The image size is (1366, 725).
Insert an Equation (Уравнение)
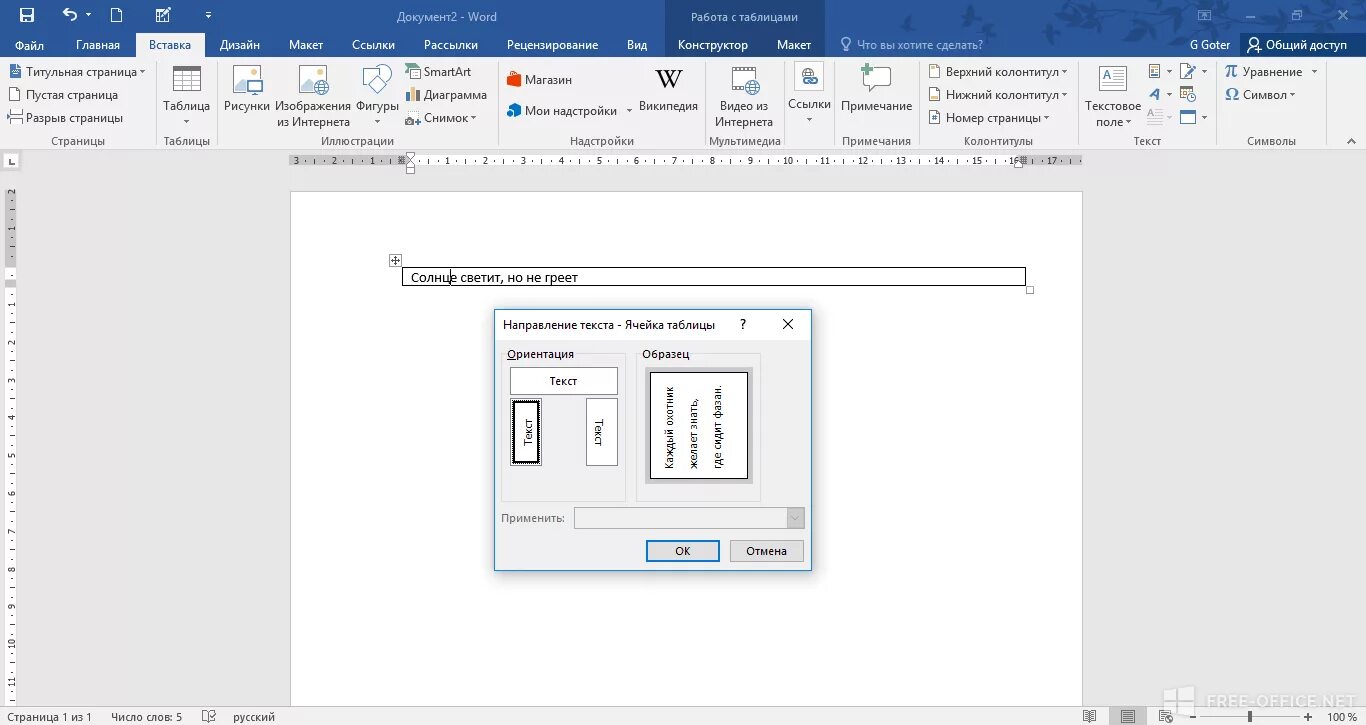[1265, 72]
